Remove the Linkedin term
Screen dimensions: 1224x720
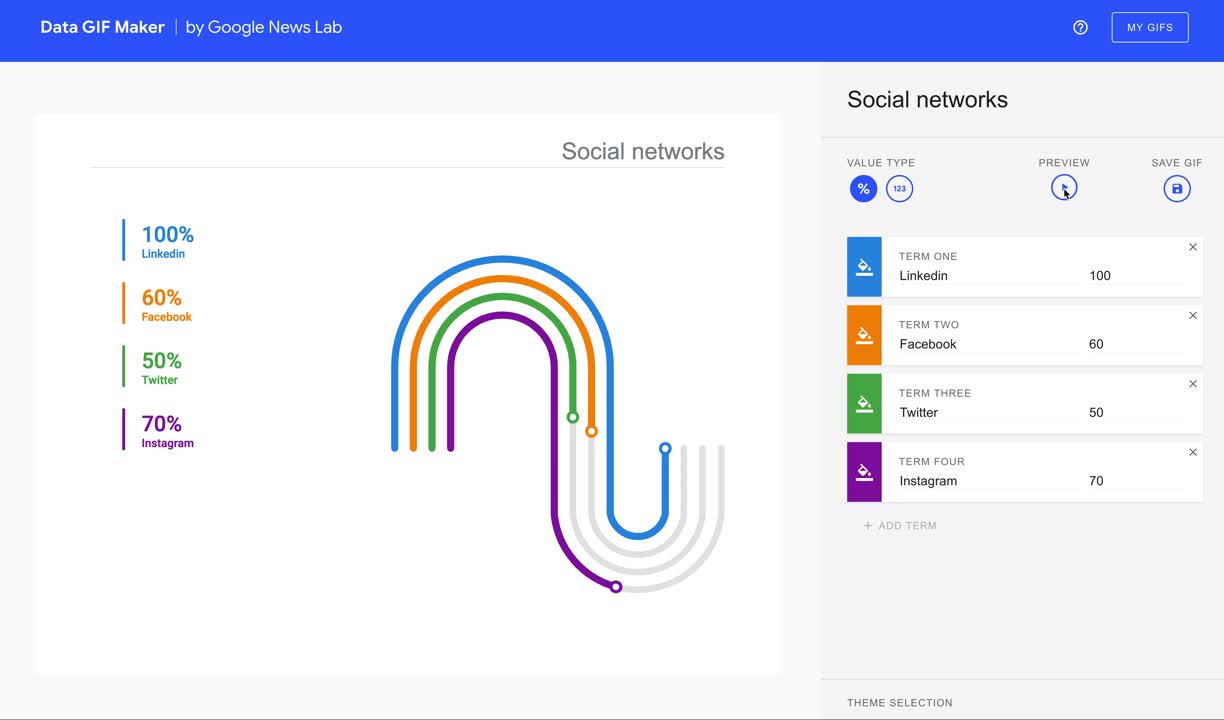pyautogui.click(x=1192, y=247)
